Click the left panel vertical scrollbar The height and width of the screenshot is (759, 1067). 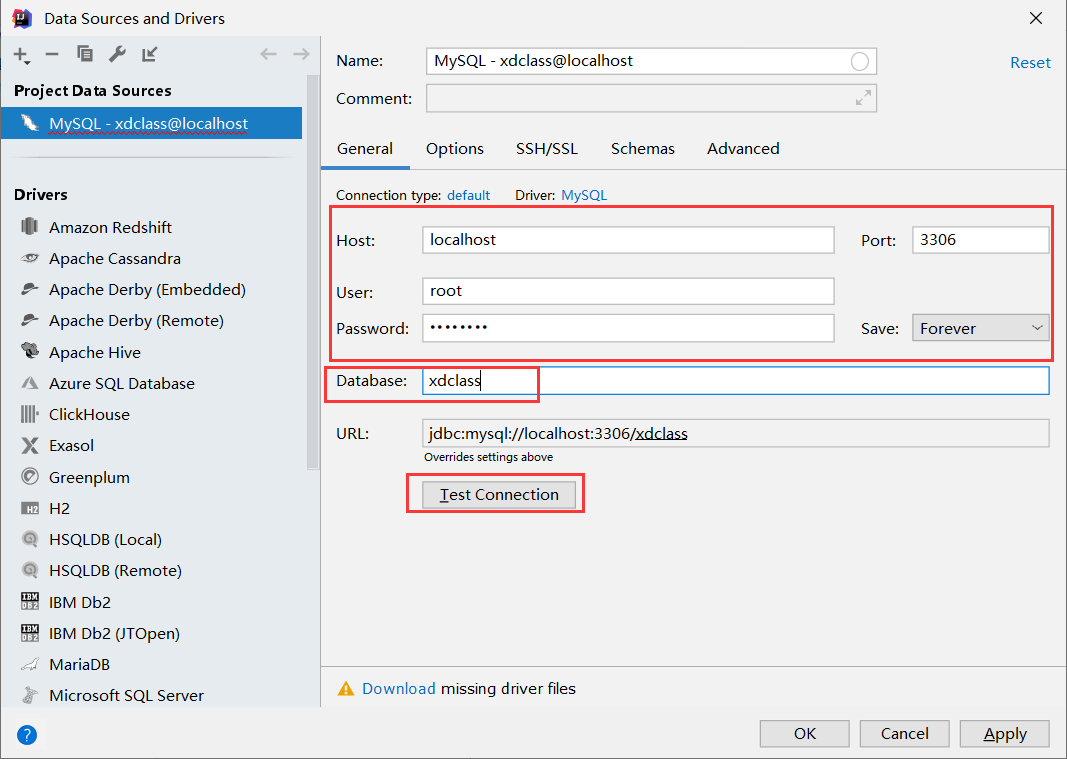pos(313,272)
